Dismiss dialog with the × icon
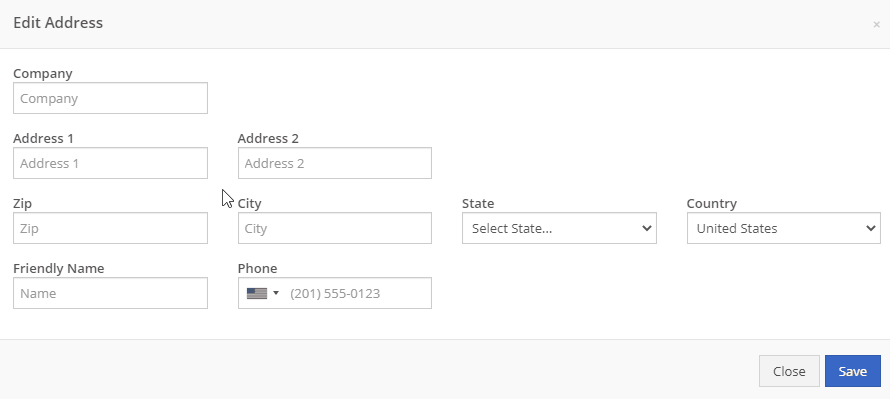The image size is (890, 399). point(876,24)
